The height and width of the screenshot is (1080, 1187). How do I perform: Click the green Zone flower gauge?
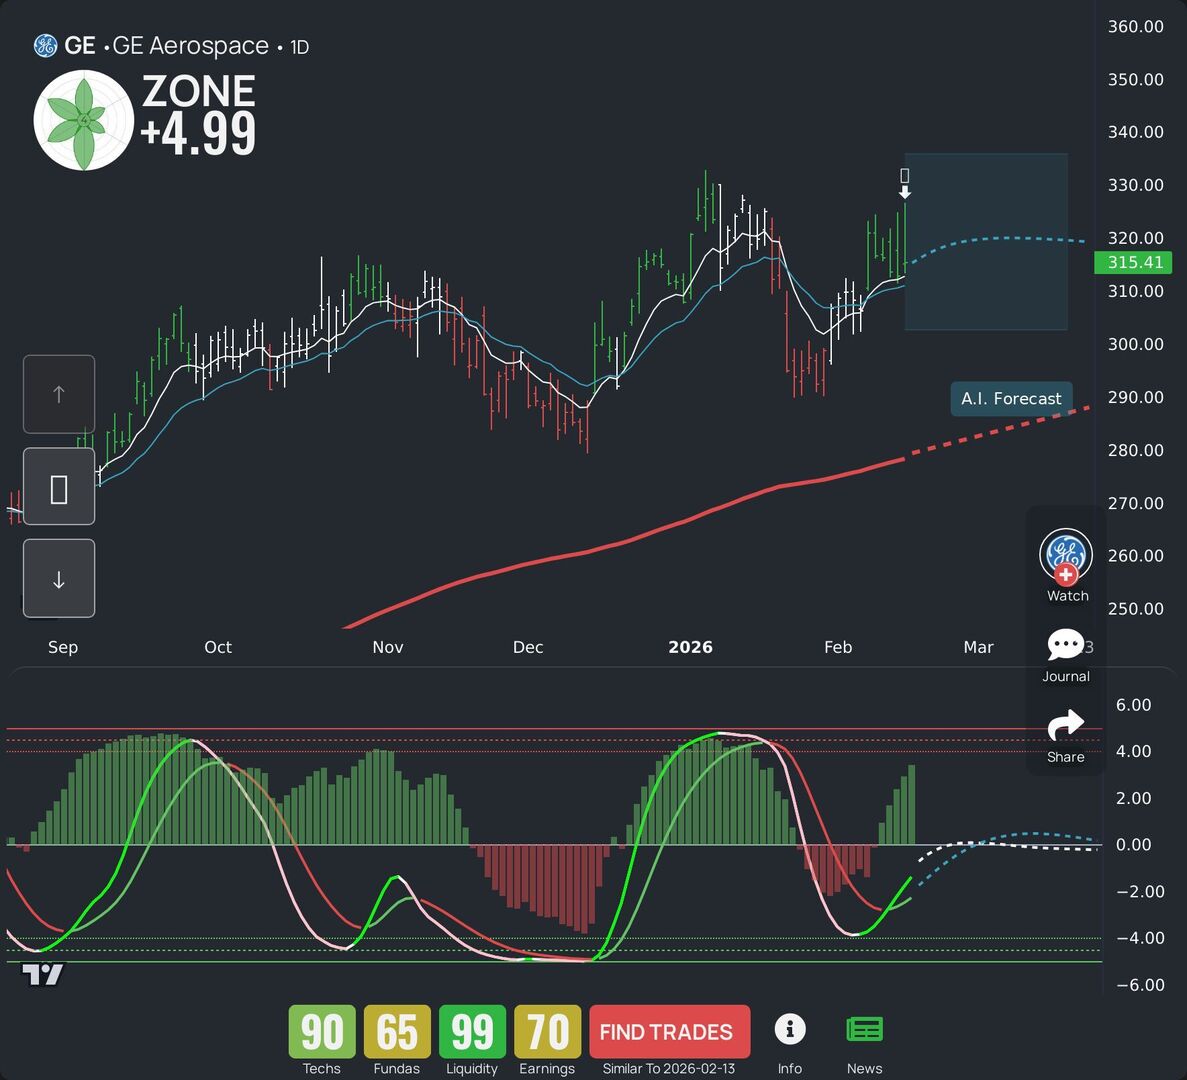pyautogui.click(x=84, y=120)
